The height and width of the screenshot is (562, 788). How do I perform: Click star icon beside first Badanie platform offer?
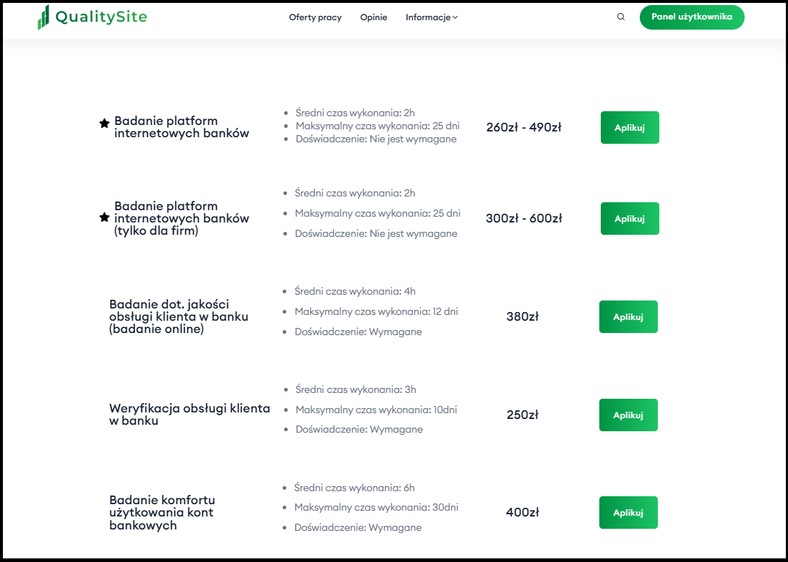(104, 123)
